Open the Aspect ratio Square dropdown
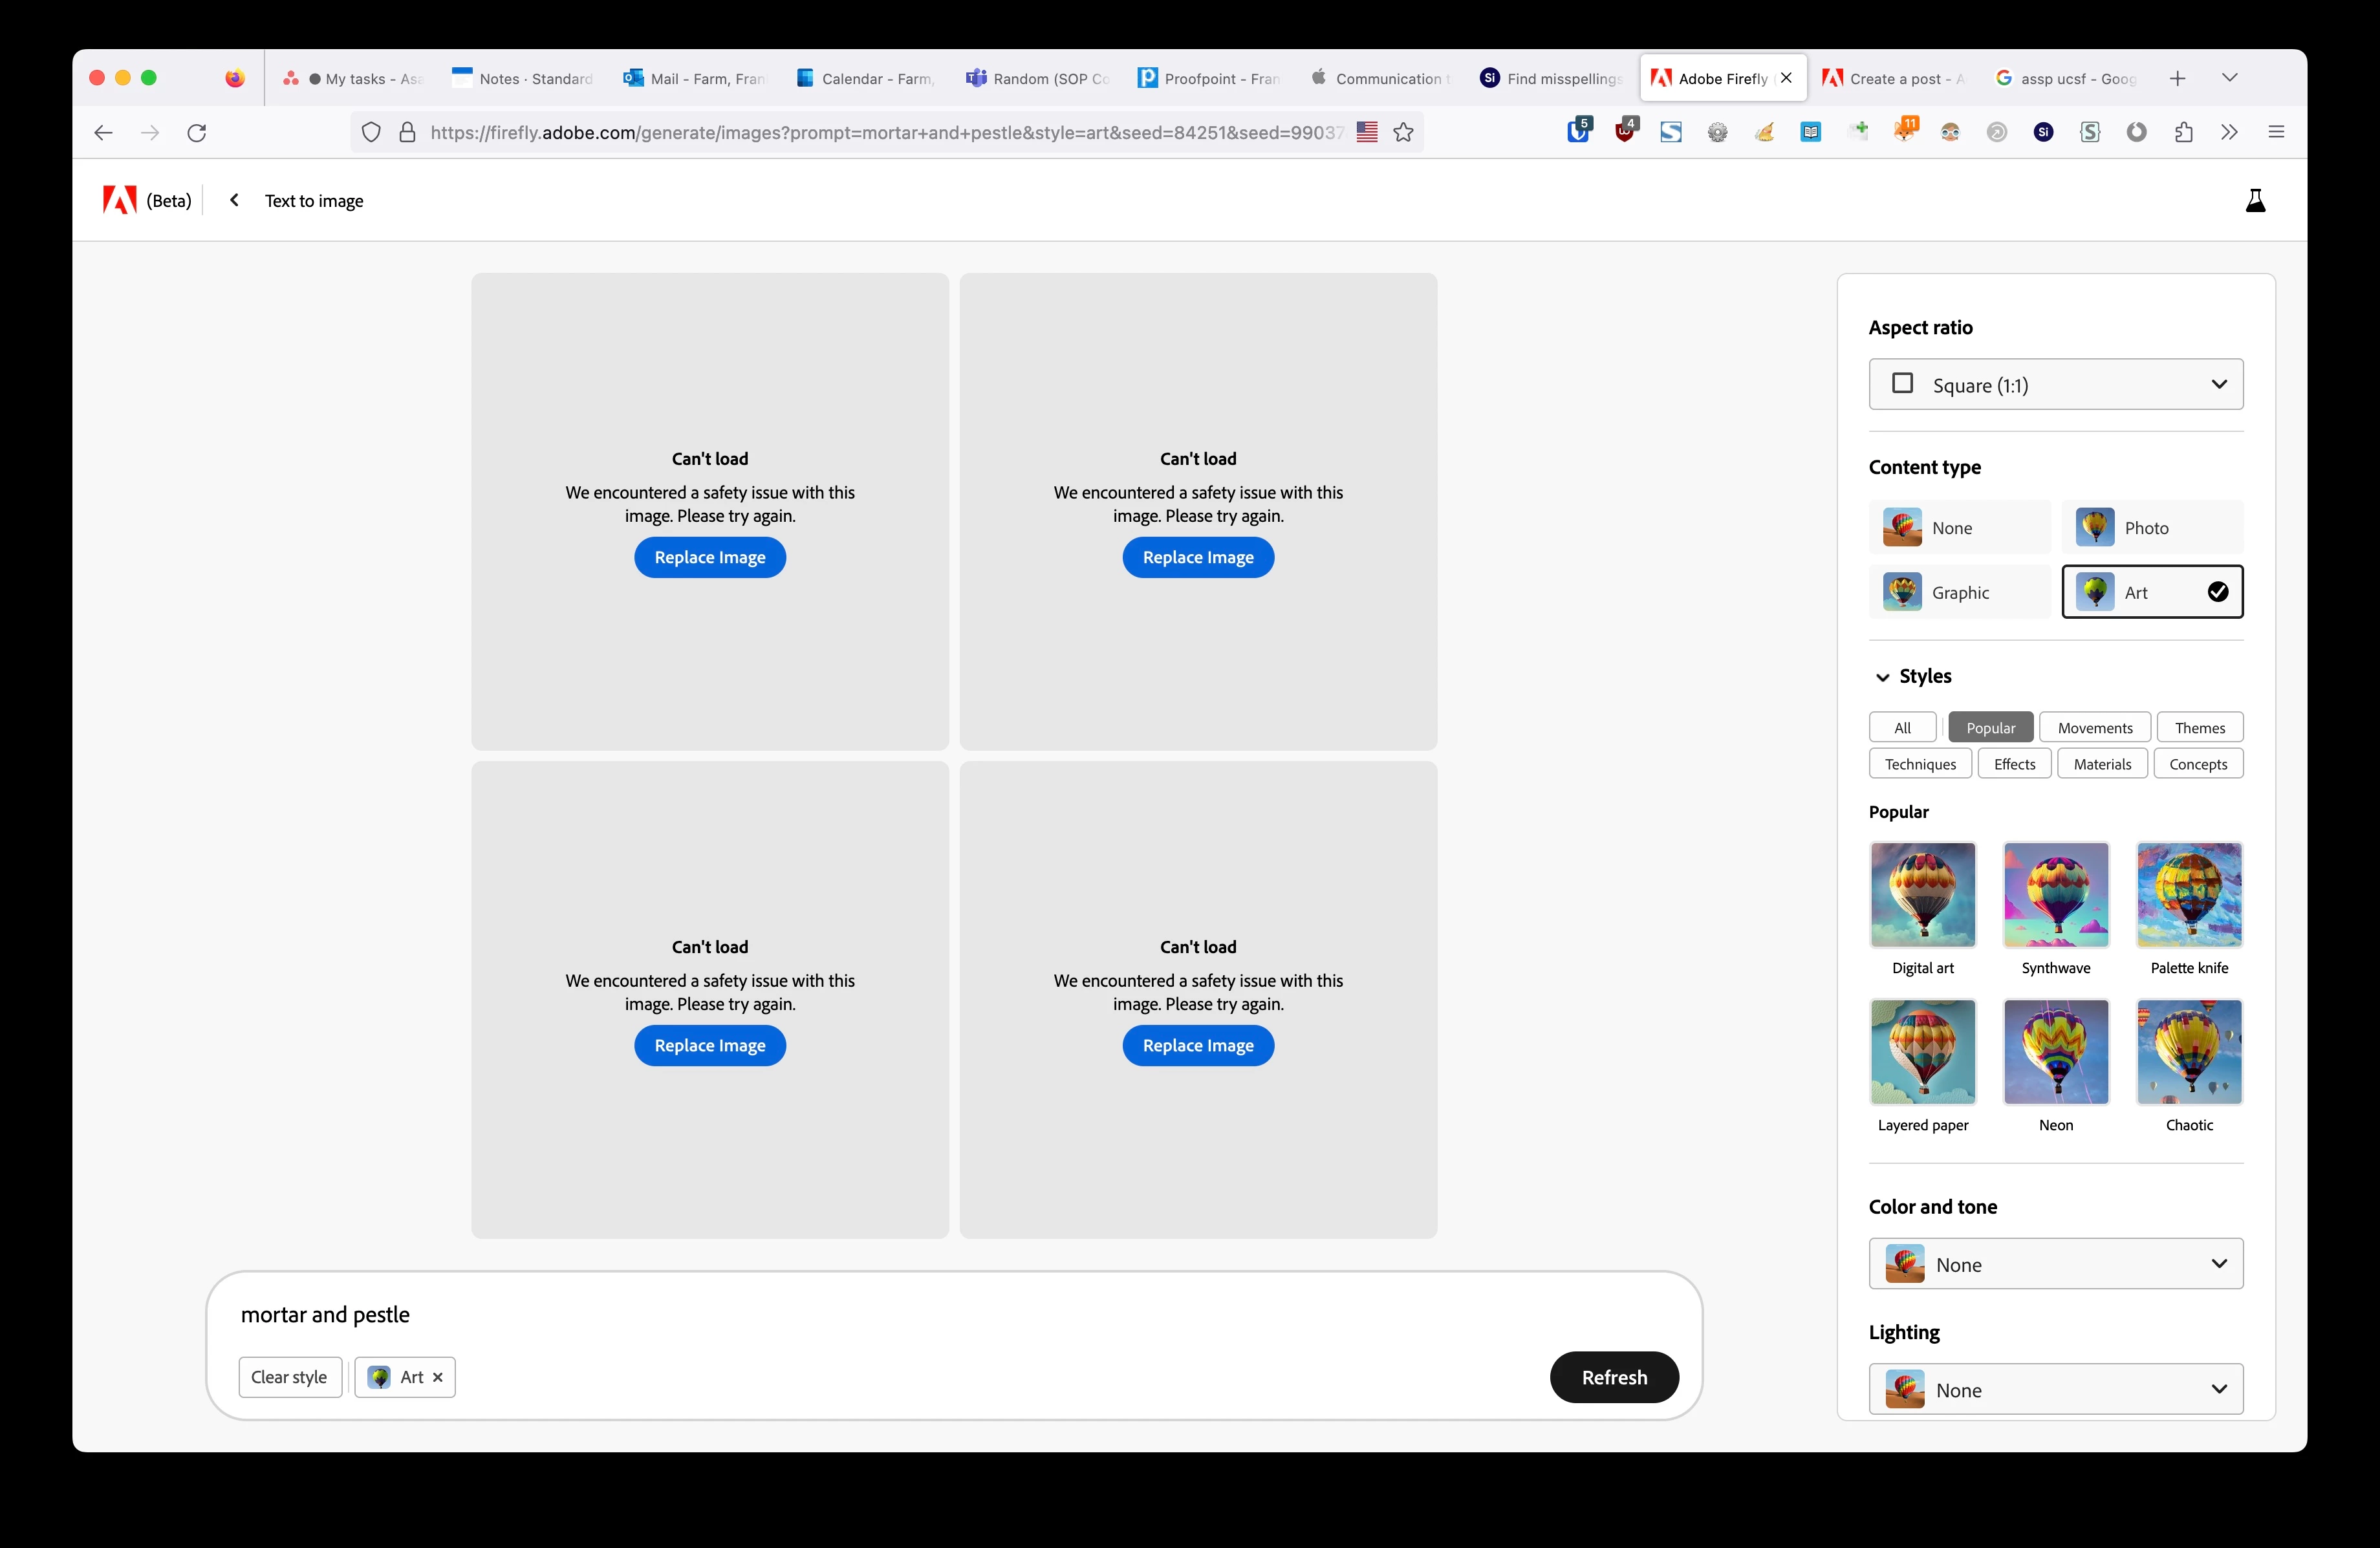 [2055, 384]
